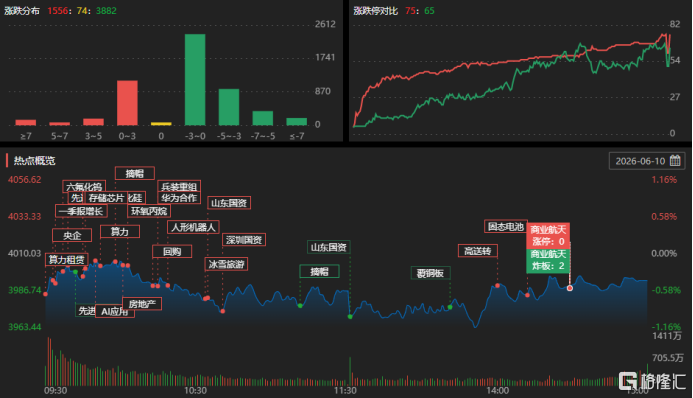Viewport: 693px width, 398px height.
Task: Click the 3963.44 price axis label
Action: 25,327
